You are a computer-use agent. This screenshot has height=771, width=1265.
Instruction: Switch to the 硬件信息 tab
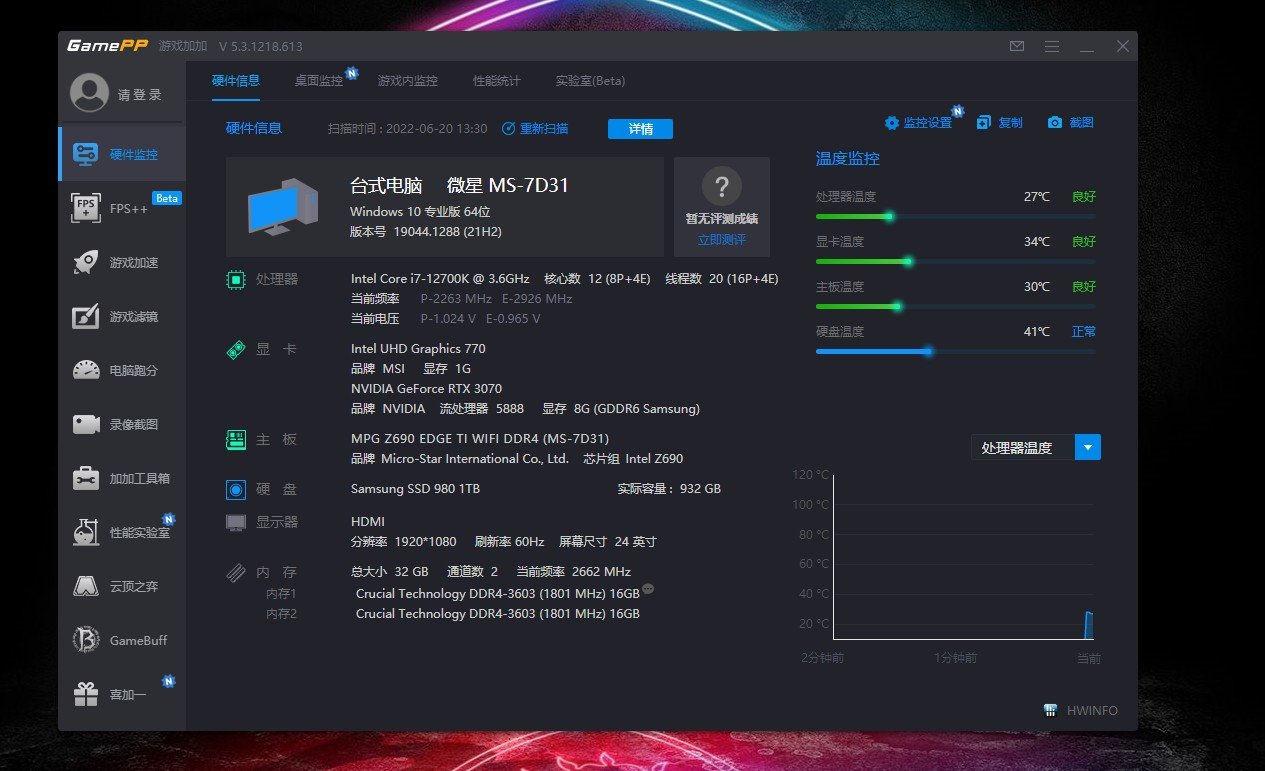click(236, 81)
